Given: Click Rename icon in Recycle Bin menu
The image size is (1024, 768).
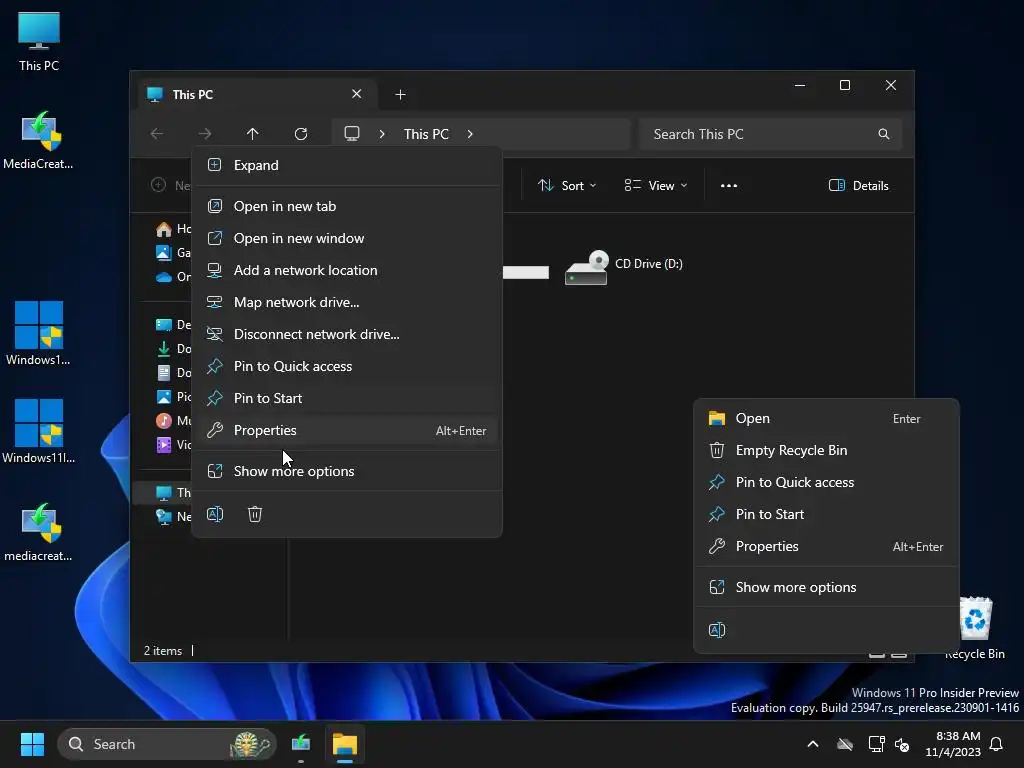Looking at the screenshot, I should click(x=717, y=630).
